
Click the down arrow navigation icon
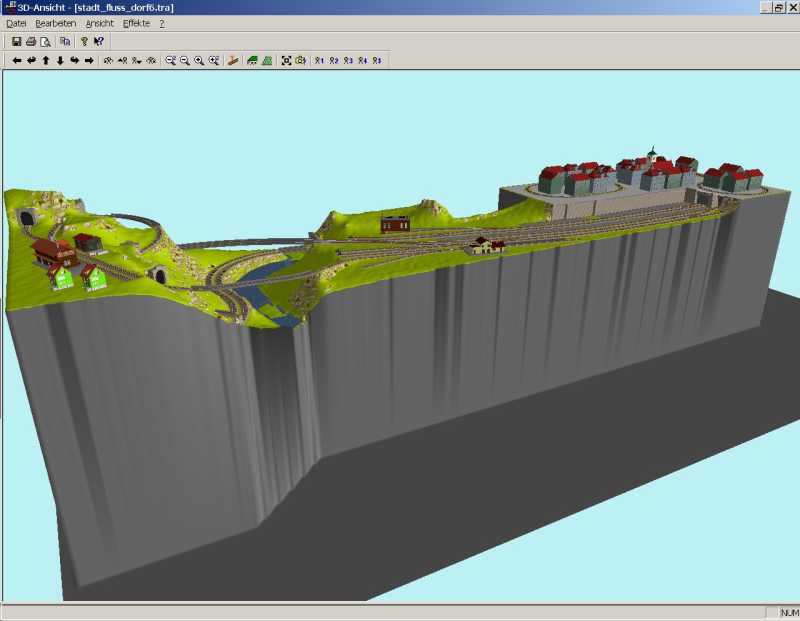tap(60, 61)
